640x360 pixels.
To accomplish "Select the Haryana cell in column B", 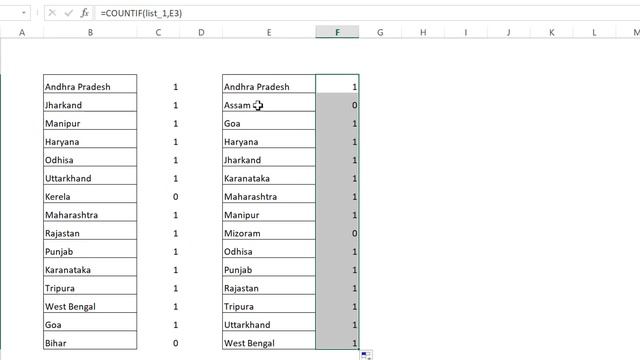I will [90, 139].
